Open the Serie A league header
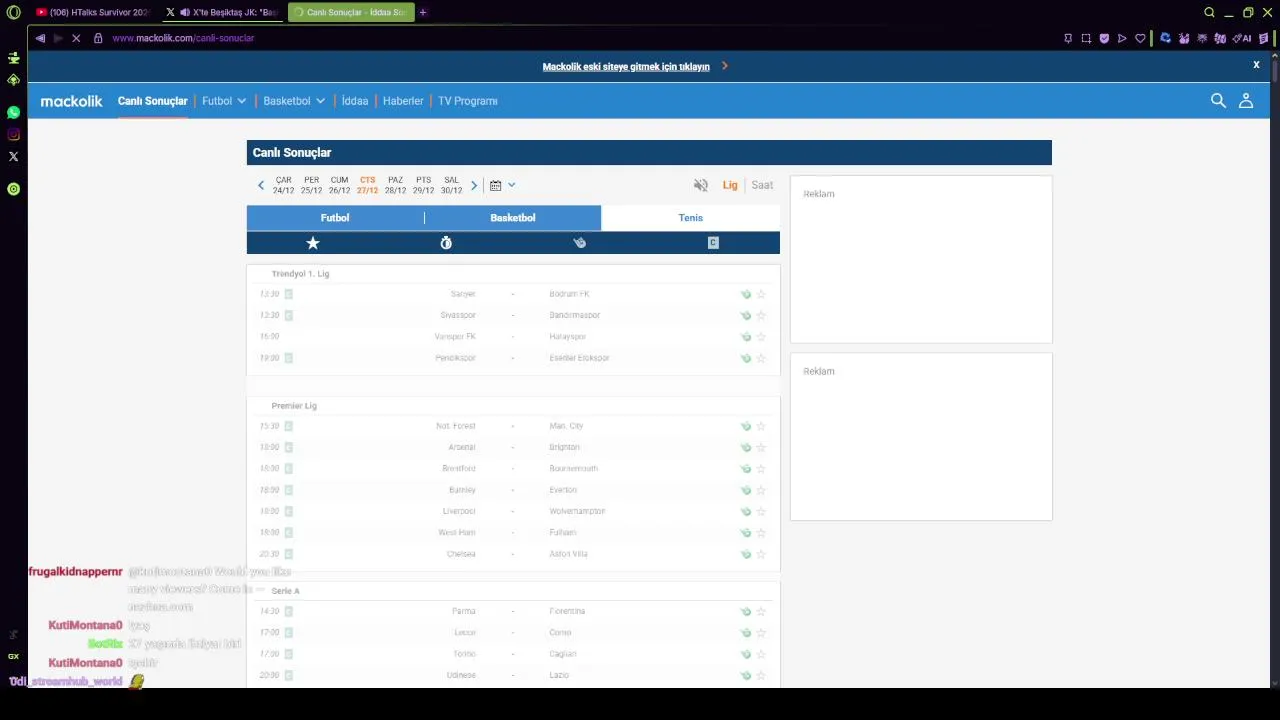The height and width of the screenshot is (720, 1280). (x=285, y=591)
